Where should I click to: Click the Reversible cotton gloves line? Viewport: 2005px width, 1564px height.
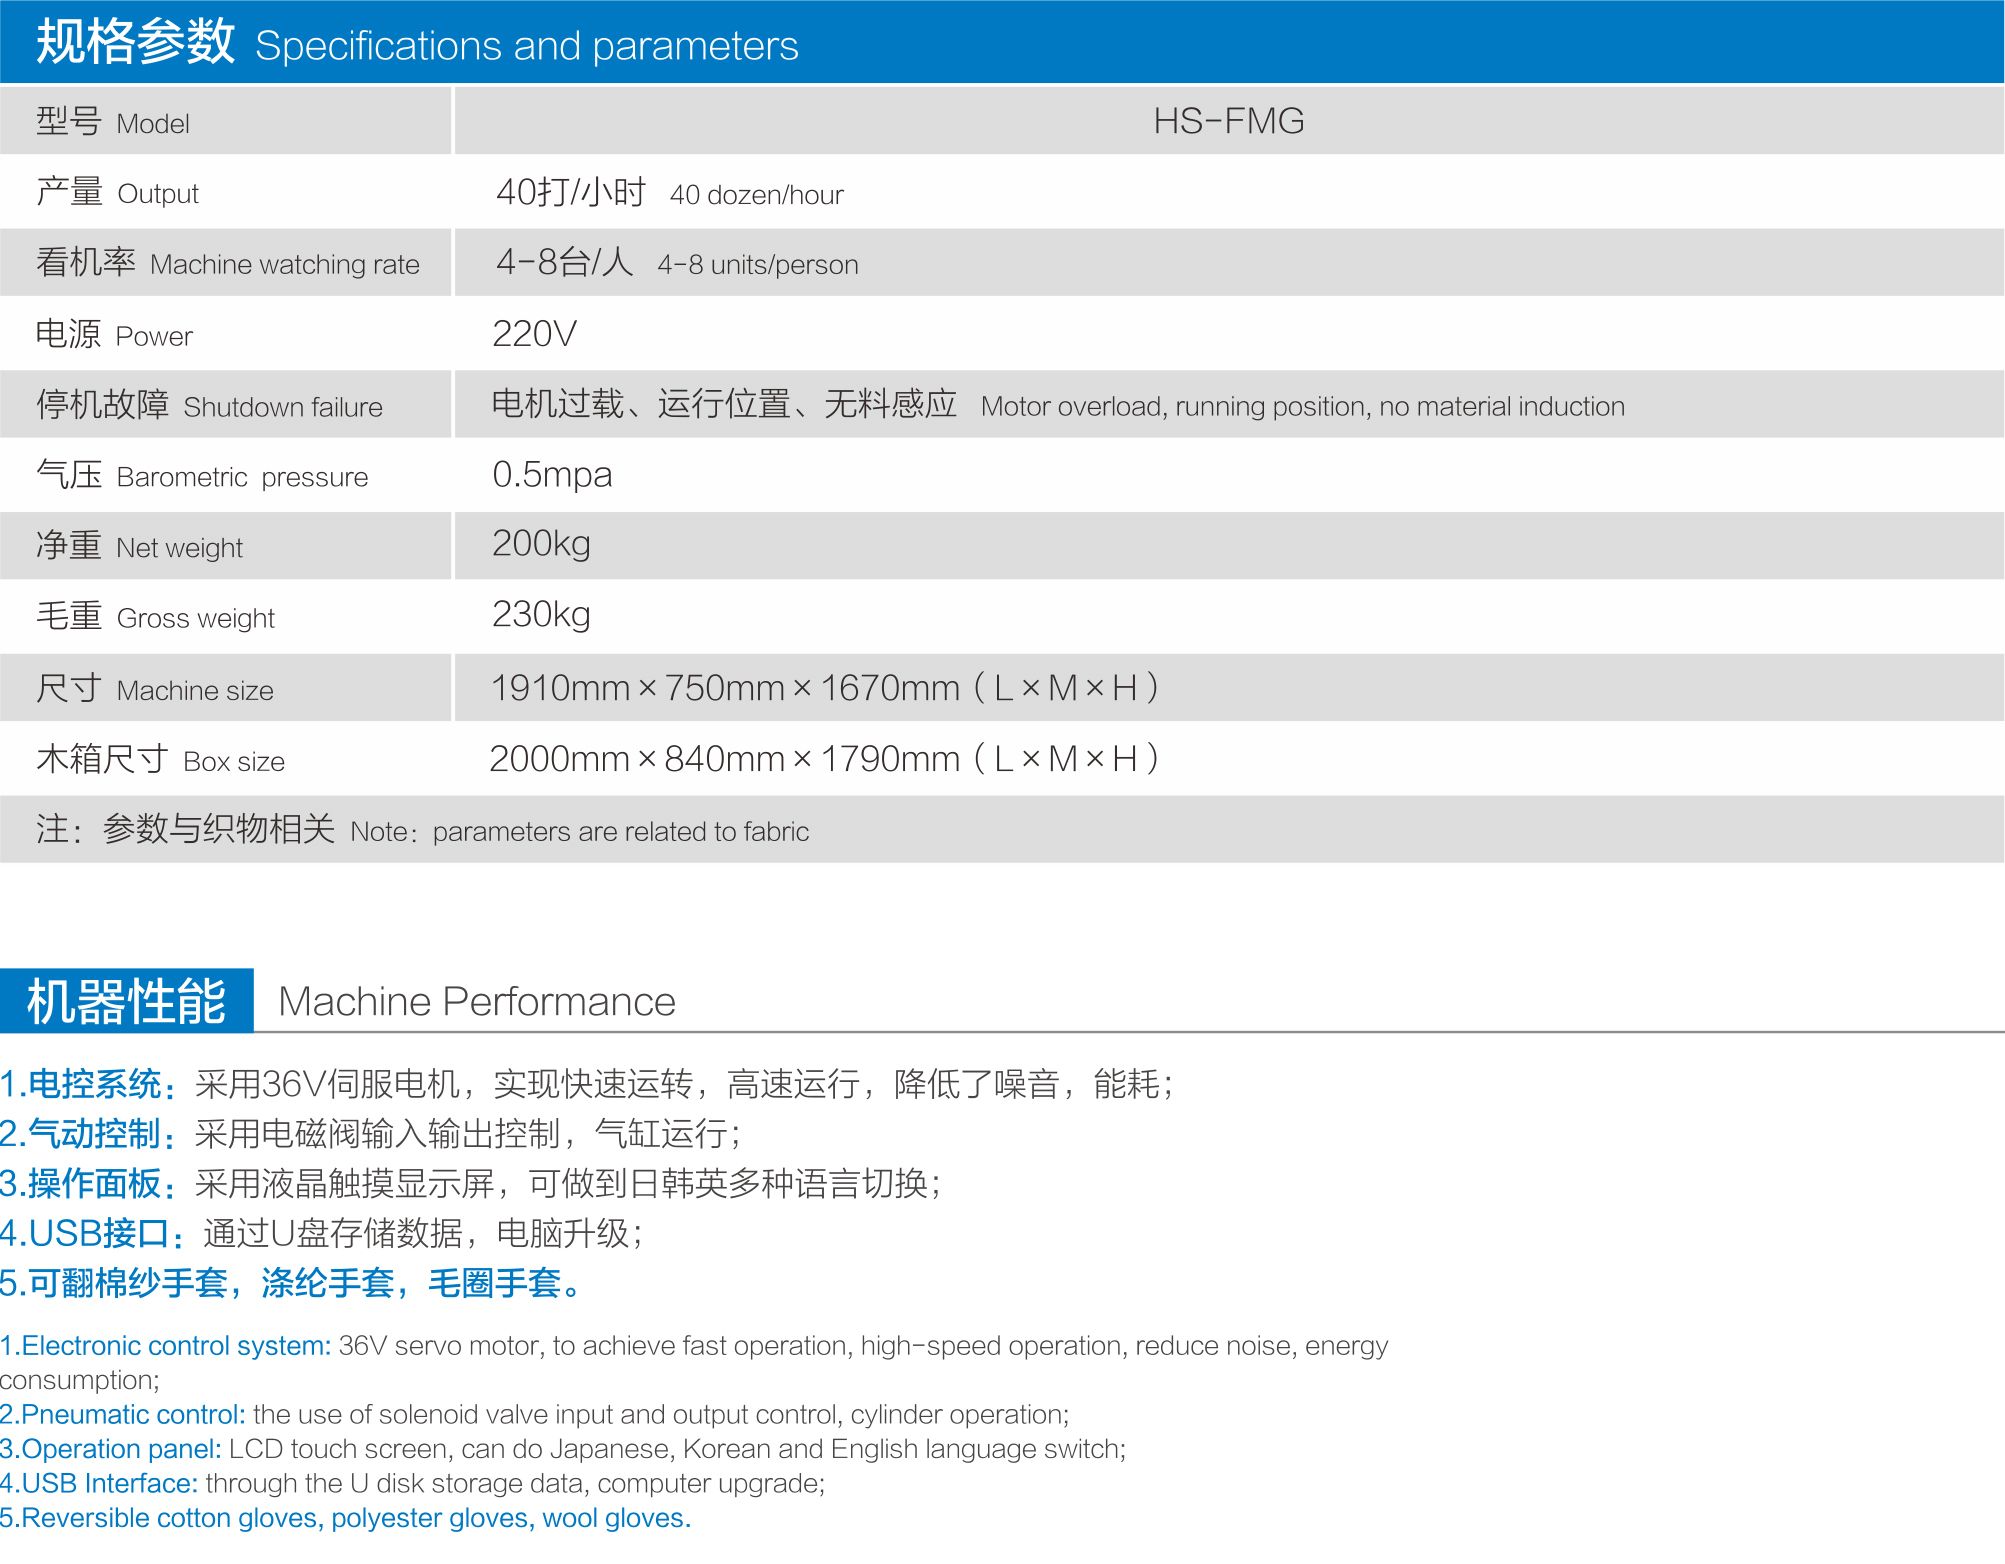[x=345, y=1518]
